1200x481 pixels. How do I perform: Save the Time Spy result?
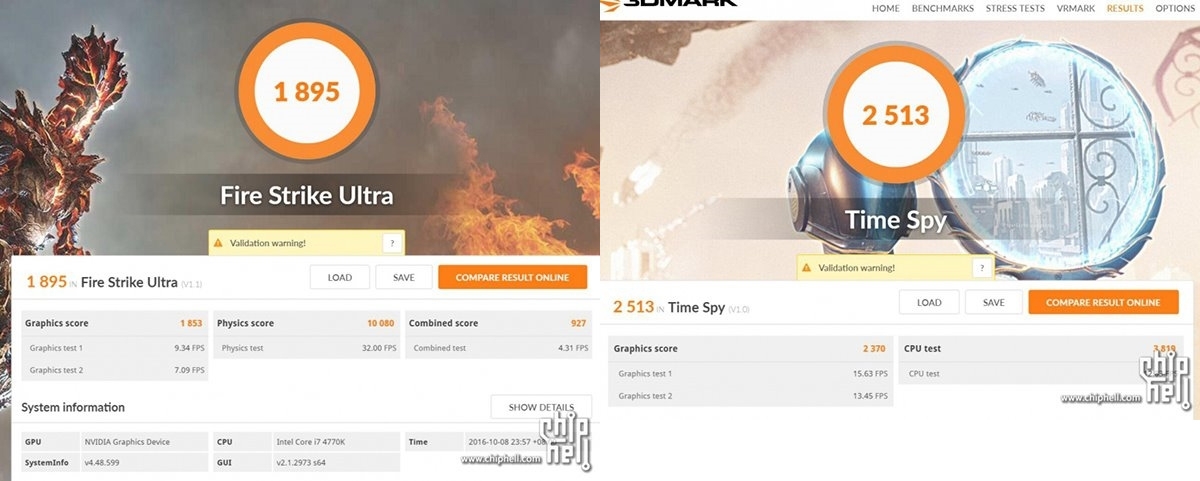pyautogui.click(x=994, y=302)
